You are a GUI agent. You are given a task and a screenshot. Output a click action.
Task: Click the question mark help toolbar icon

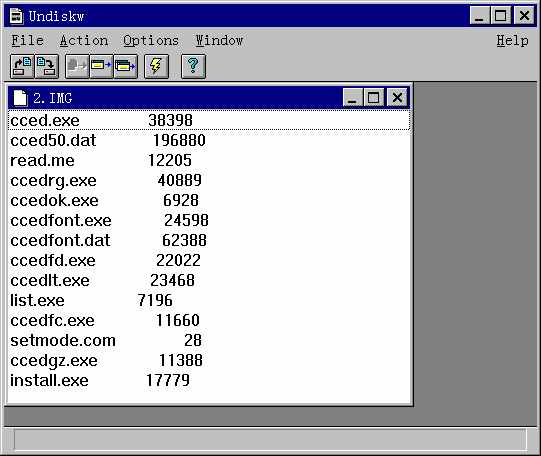pos(193,66)
